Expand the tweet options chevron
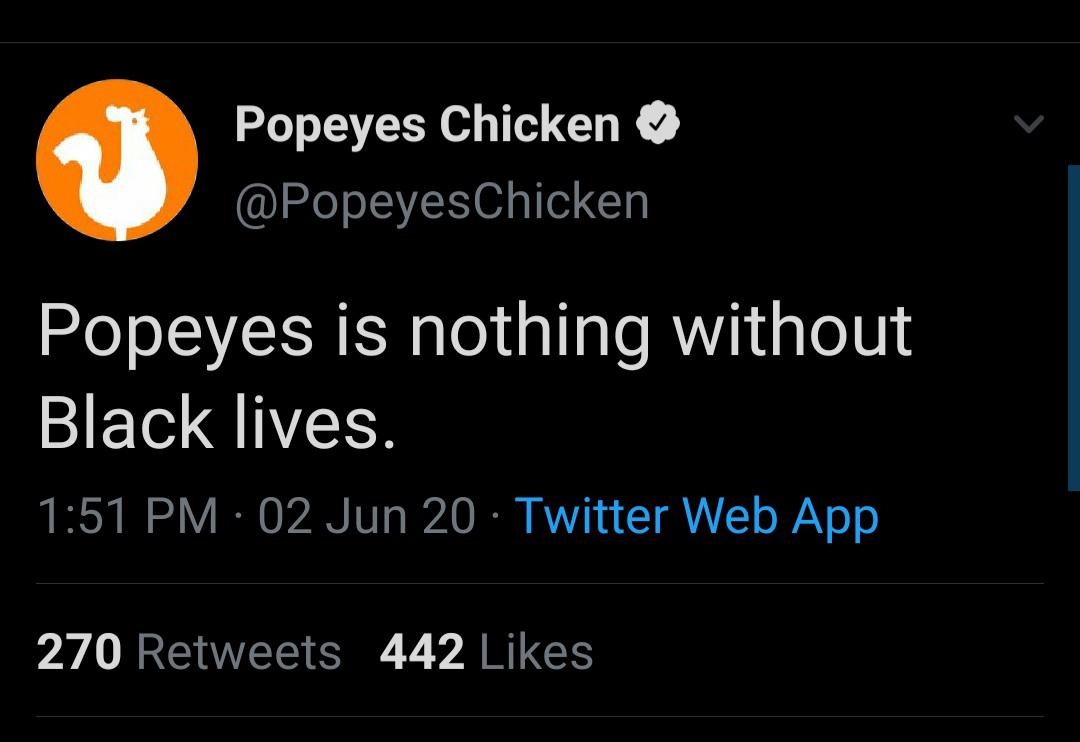 (x=1028, y=125)
